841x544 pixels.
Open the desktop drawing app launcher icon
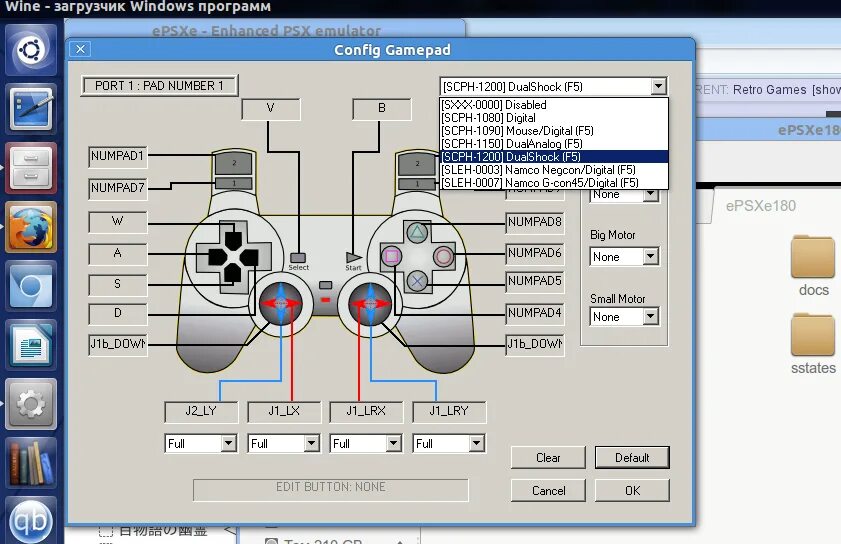[31, 109]
